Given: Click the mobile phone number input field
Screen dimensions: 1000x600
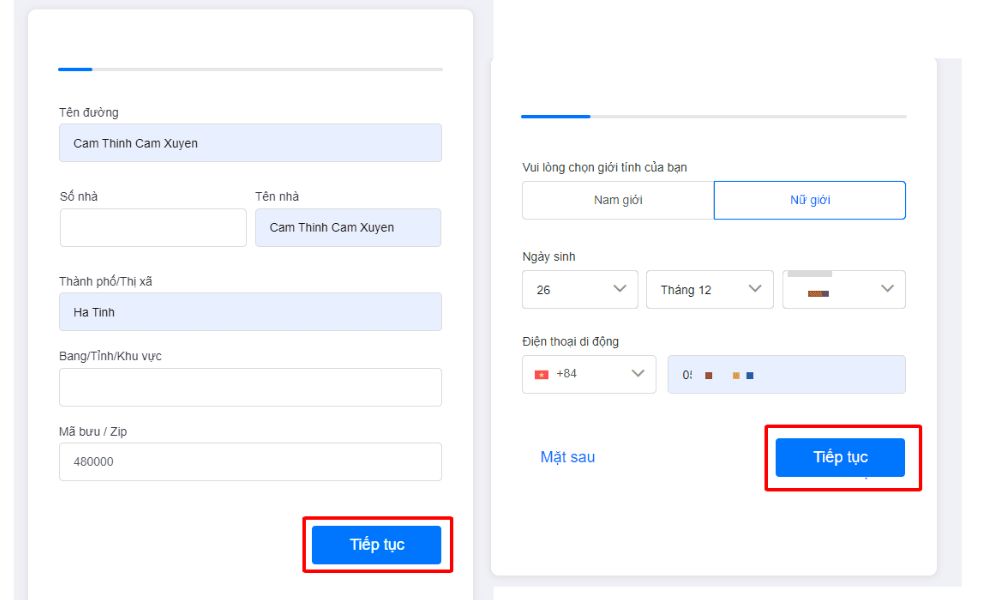Looking at the screenshot, I should pos(786,375).
